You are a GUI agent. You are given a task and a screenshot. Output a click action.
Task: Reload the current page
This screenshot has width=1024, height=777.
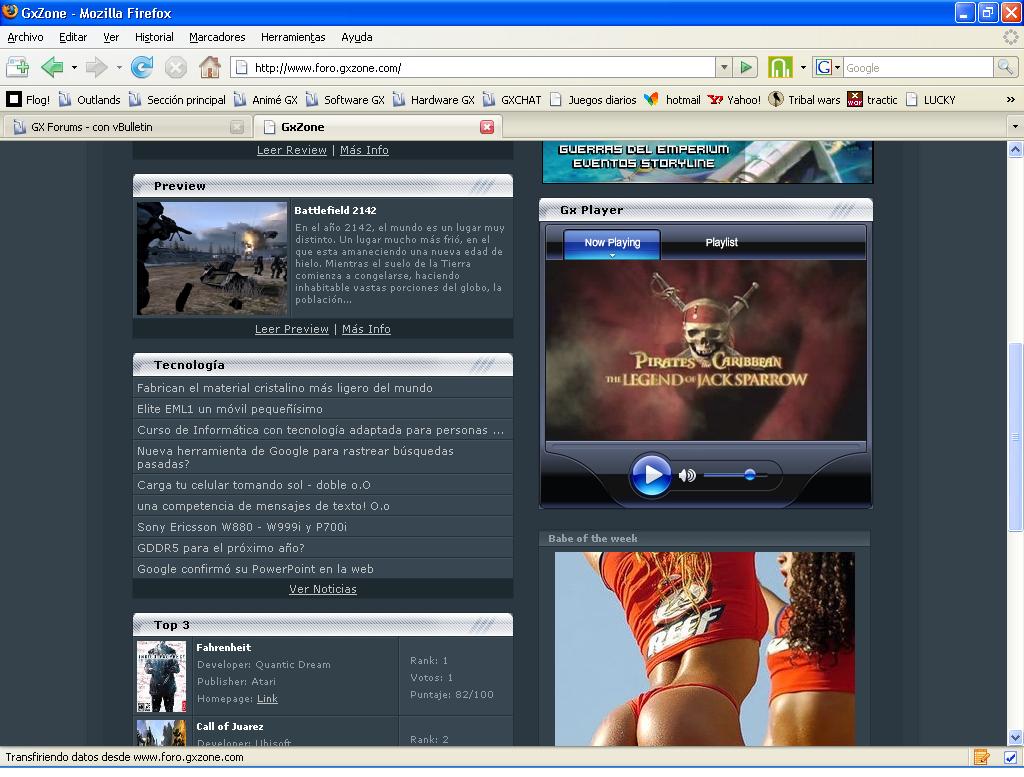142,67
